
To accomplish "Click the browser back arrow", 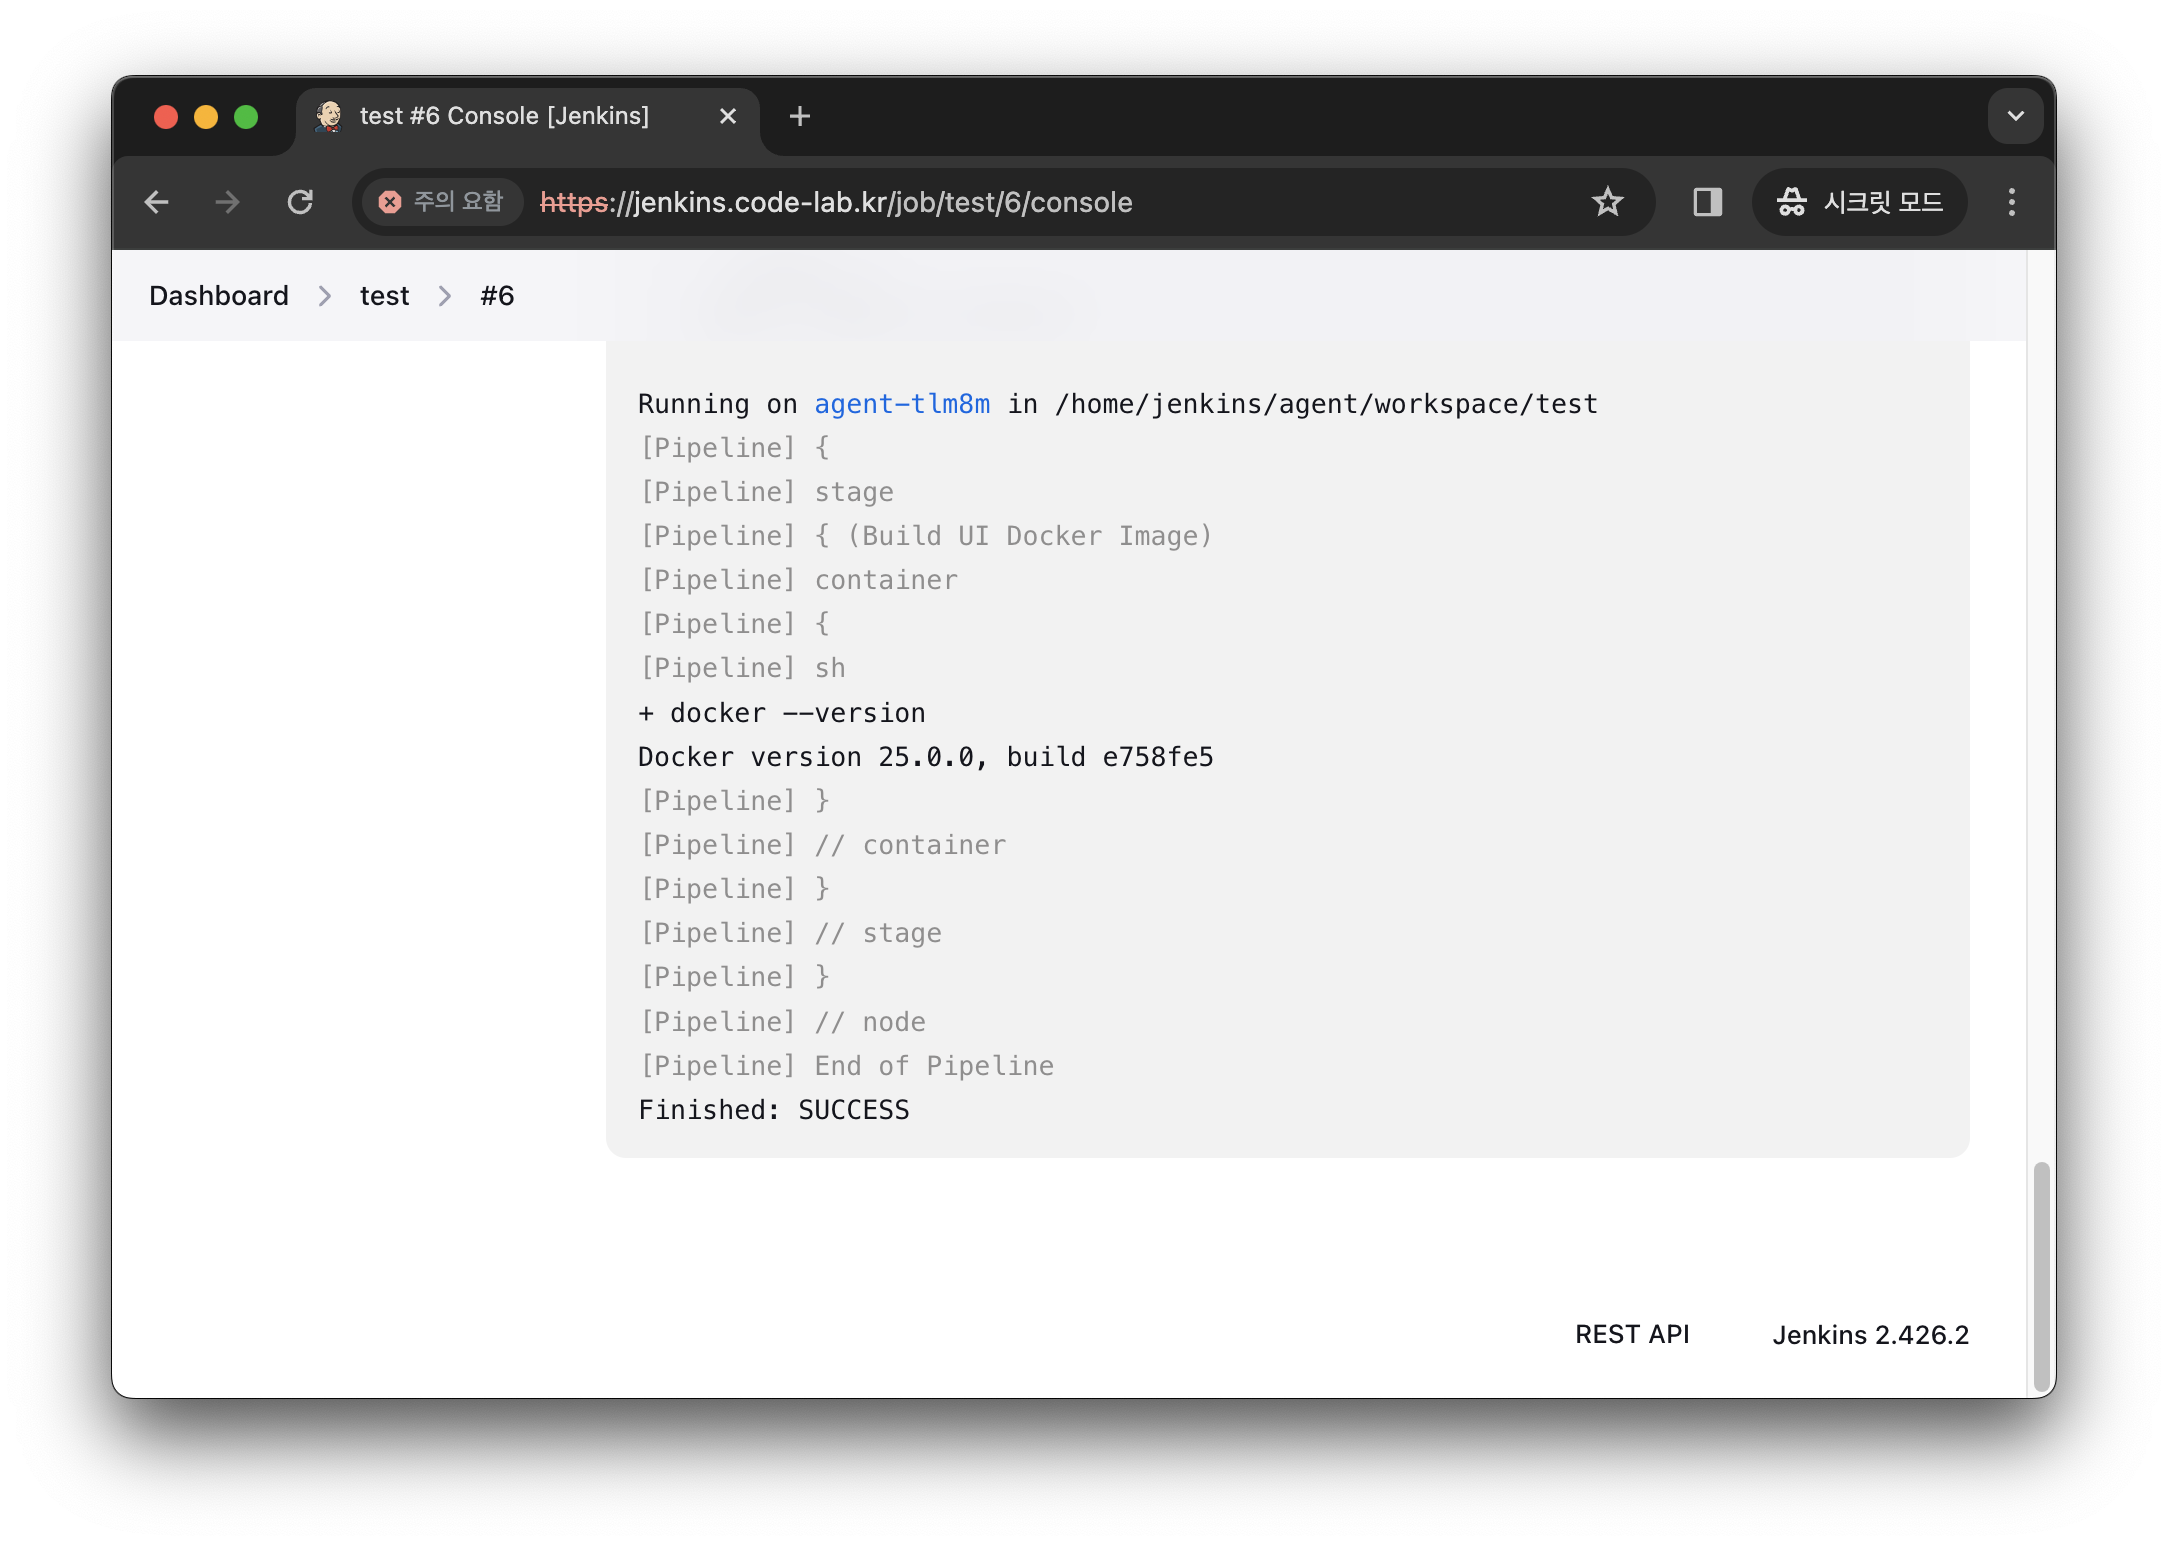I will click(157, 202).
